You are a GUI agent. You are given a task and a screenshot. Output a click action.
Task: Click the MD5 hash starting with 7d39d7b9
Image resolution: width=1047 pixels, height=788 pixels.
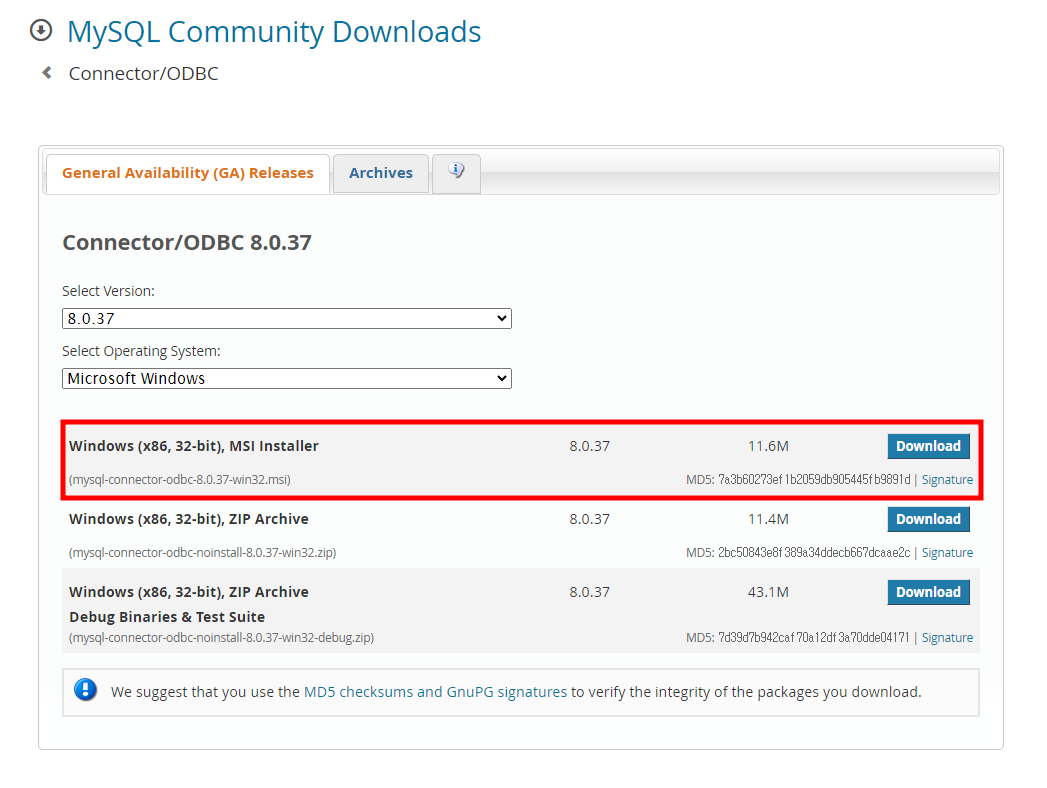point(813,637)
